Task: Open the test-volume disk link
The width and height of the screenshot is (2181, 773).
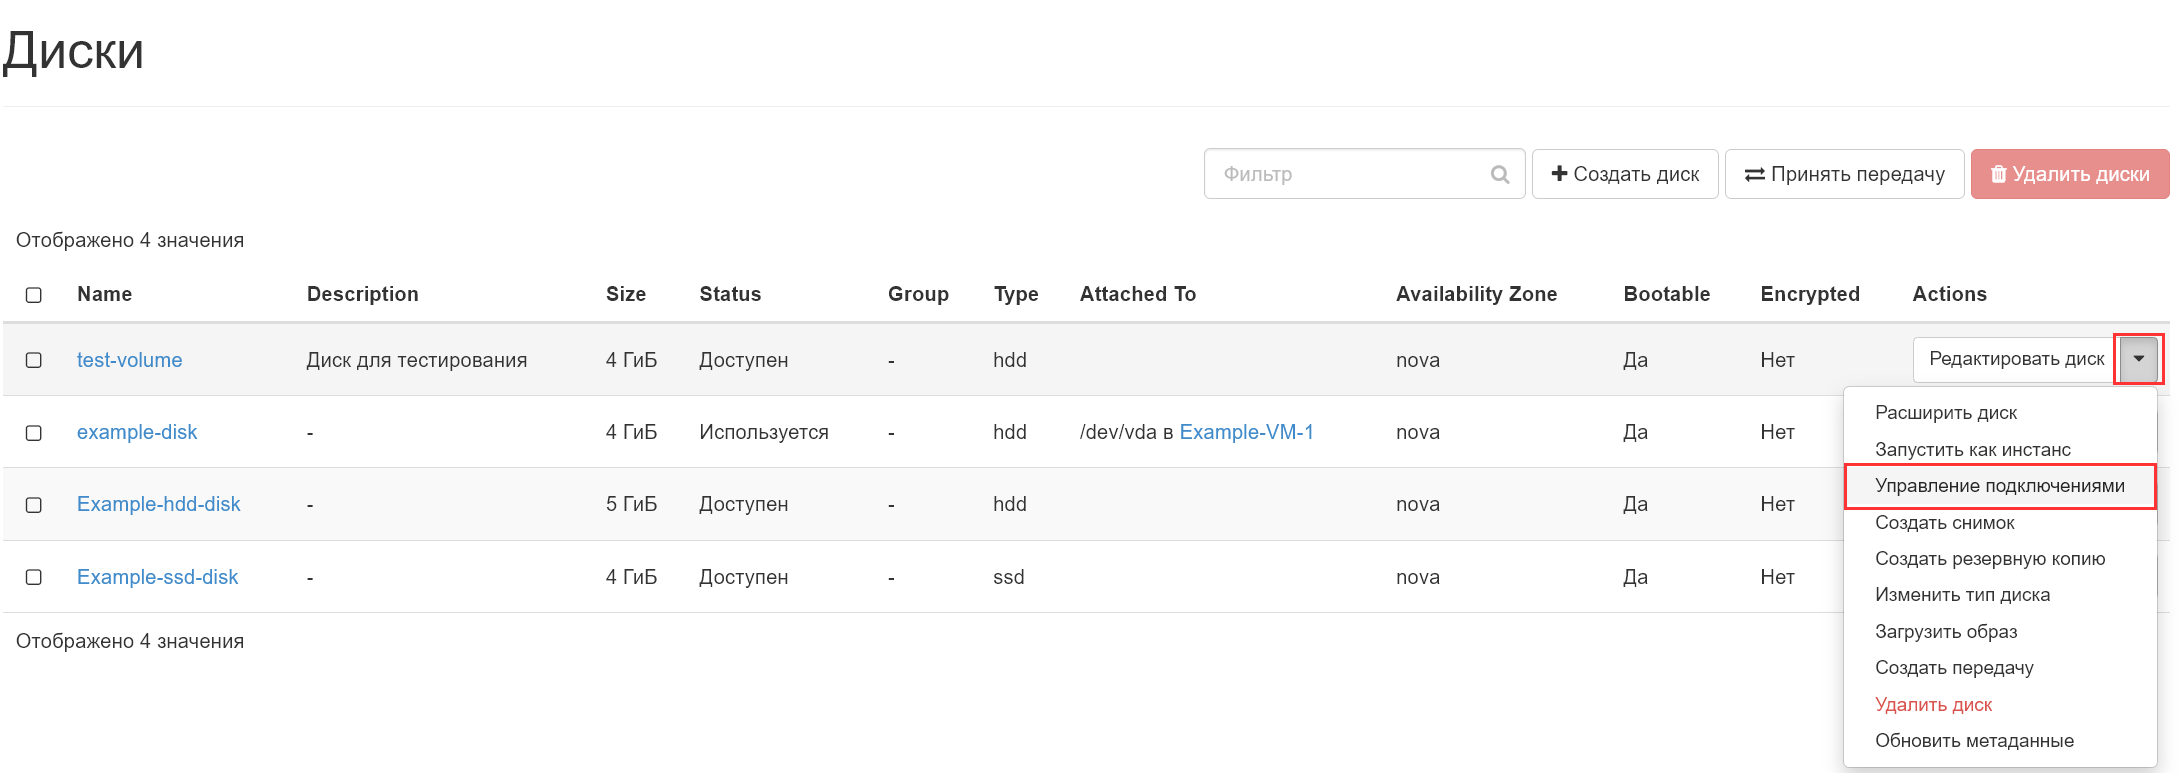Action: (x=130, y=360)
